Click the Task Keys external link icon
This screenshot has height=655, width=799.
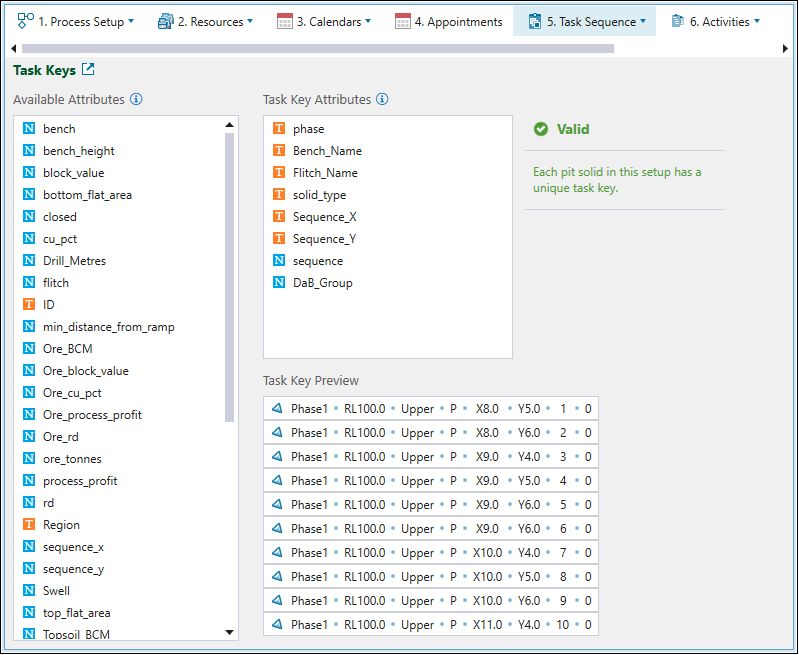88,70
